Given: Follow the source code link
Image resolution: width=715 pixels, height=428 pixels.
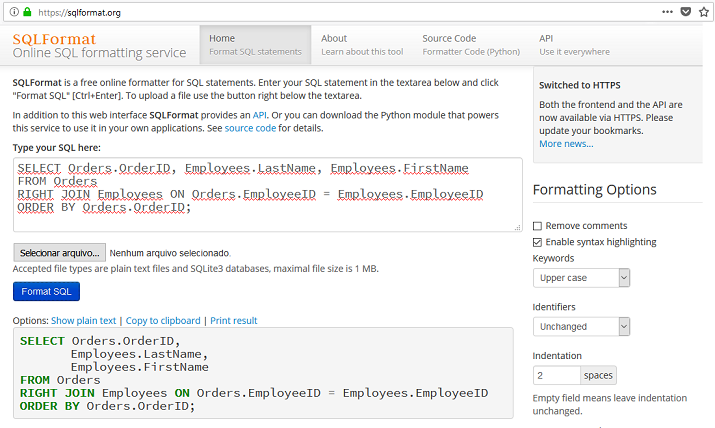Looking at the screenshot, I should click(250, 128).
